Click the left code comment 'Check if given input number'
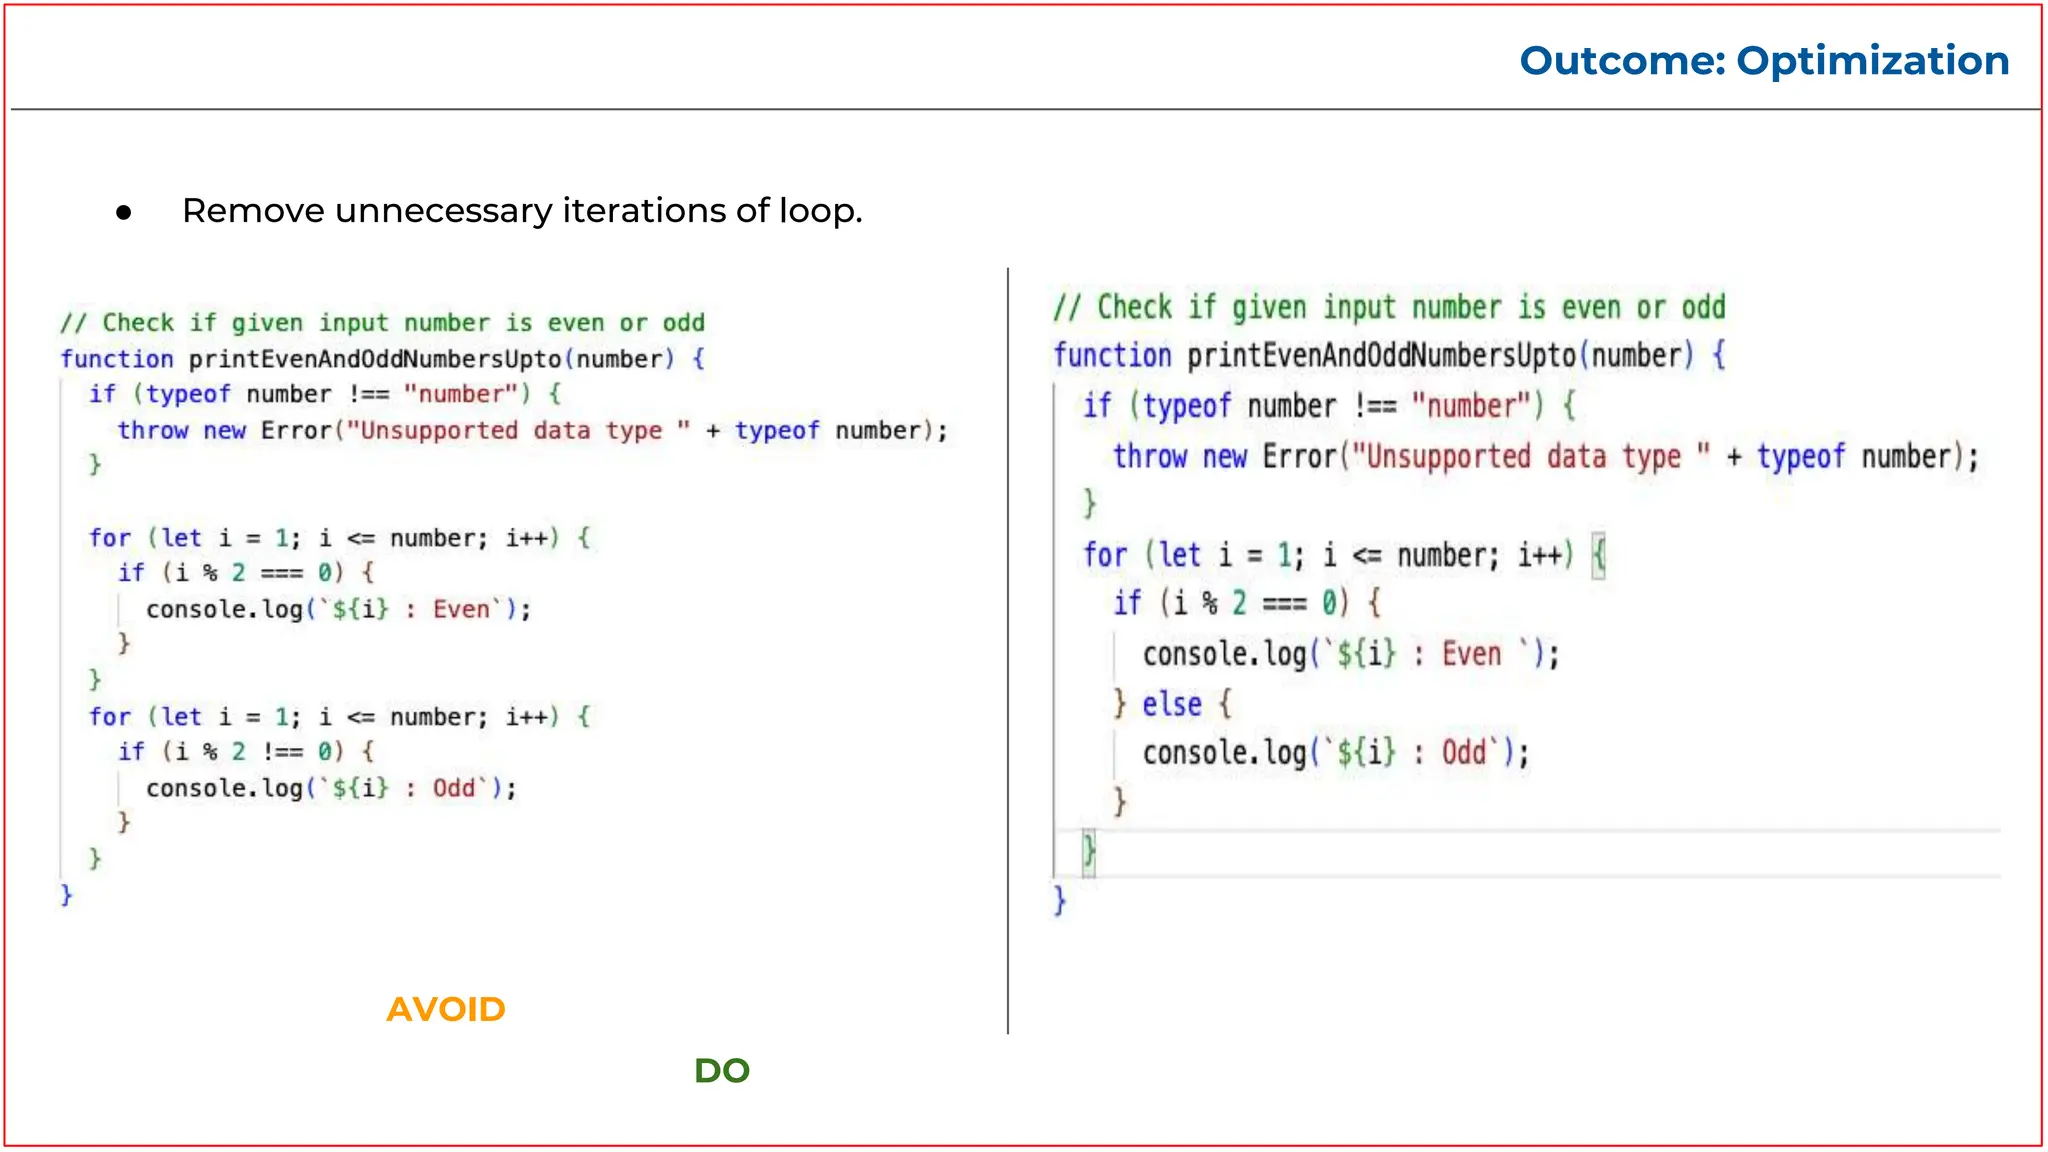Screen dimensions: 2048x1152 click(382, 323)
